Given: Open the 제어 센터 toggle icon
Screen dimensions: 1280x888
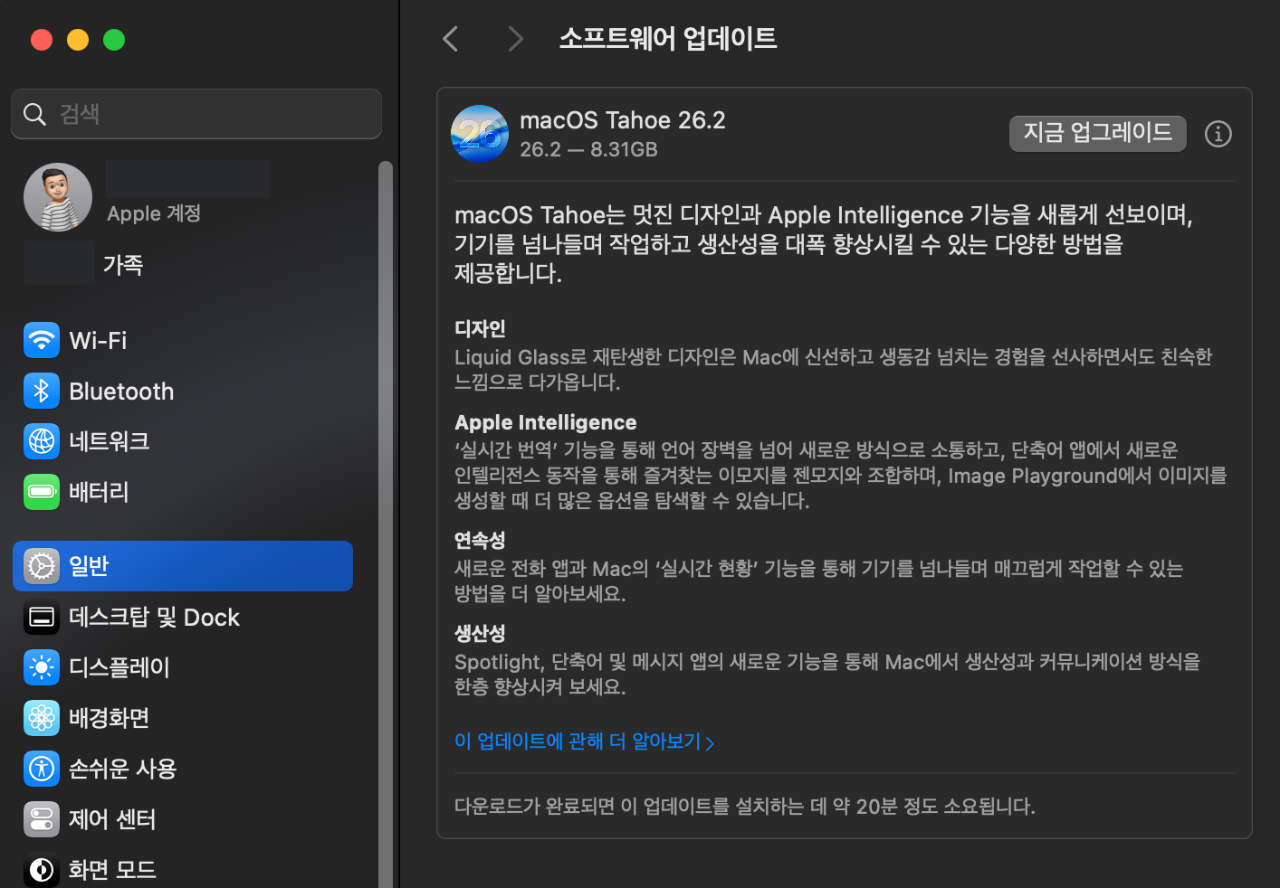Looking at the screenshot, I should coord(41,820).
